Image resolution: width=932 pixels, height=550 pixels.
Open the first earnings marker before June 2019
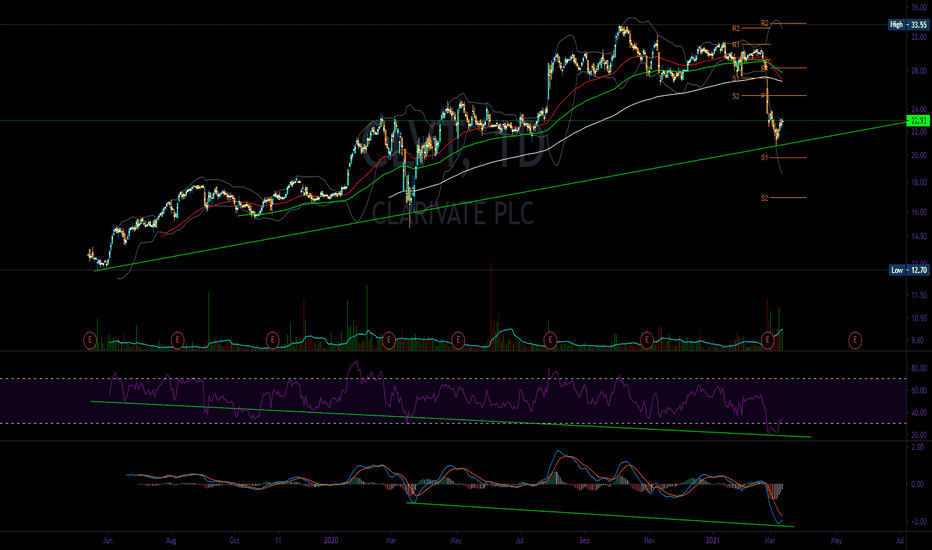90,340
